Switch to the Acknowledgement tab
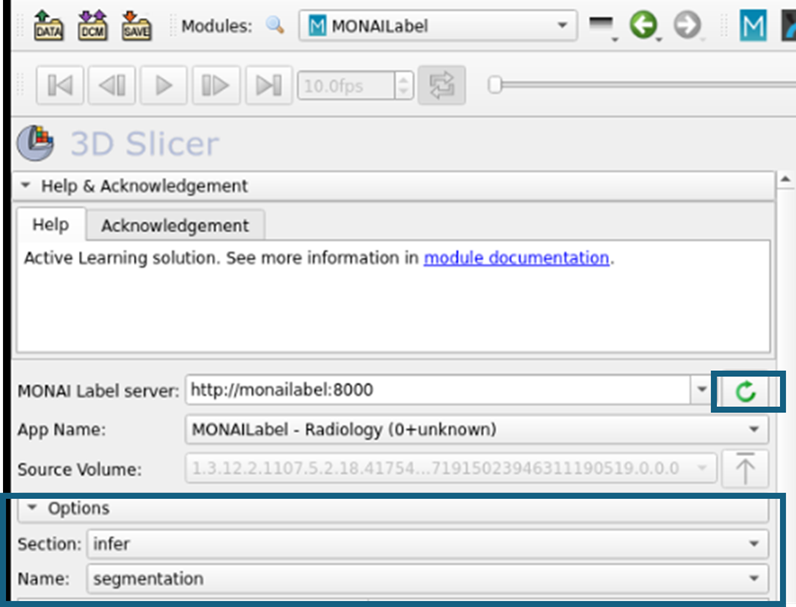The image size is (796, 607). pyautogui.click(x=174, y=225)
